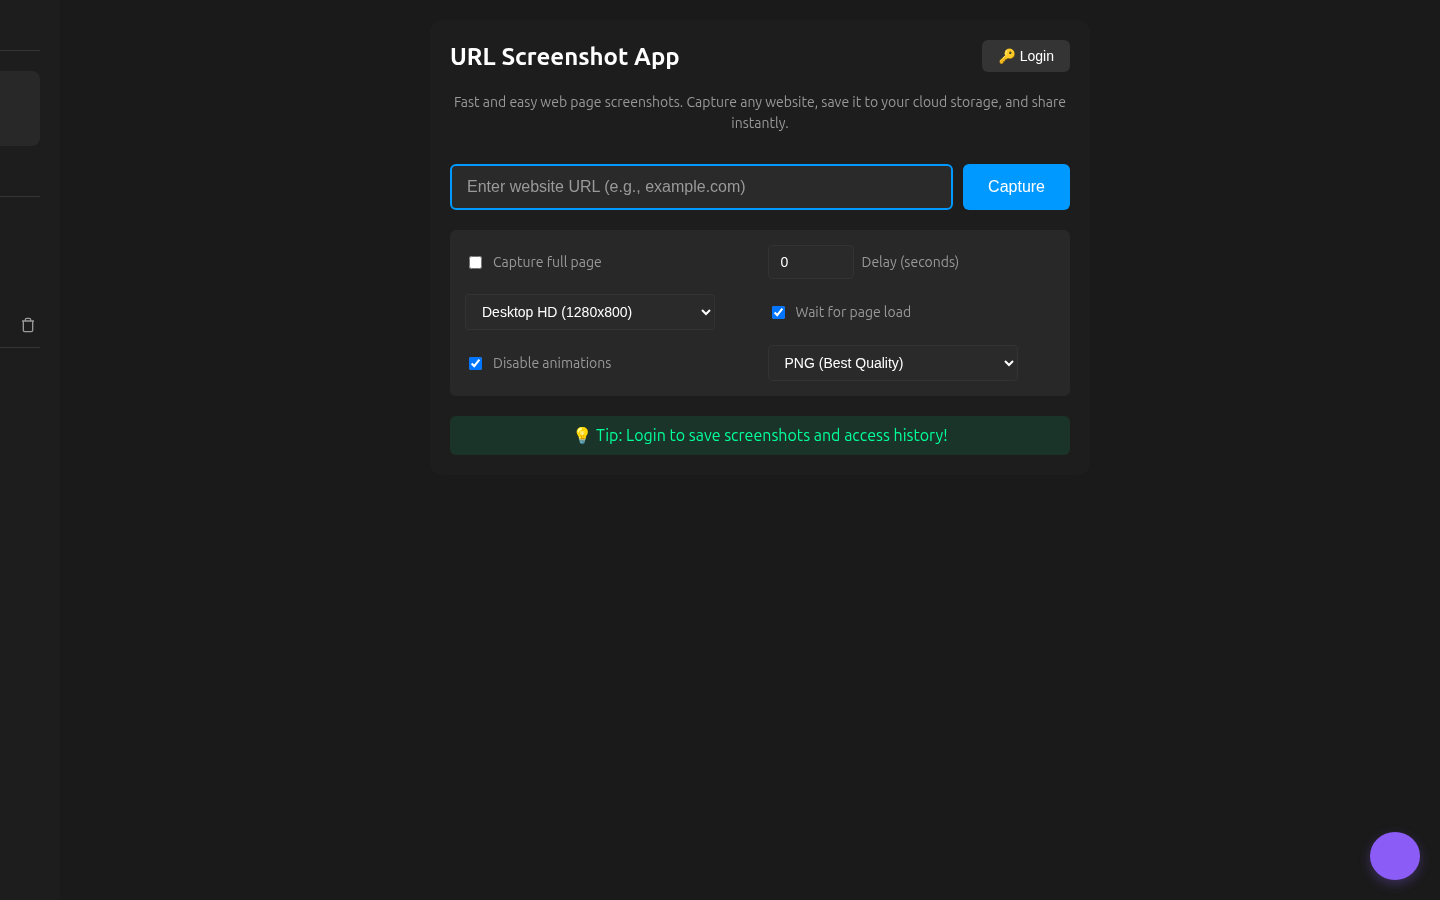Click the Wait for page load label
This screenshot has height=900, width=1440.
(x=853, y=312)
